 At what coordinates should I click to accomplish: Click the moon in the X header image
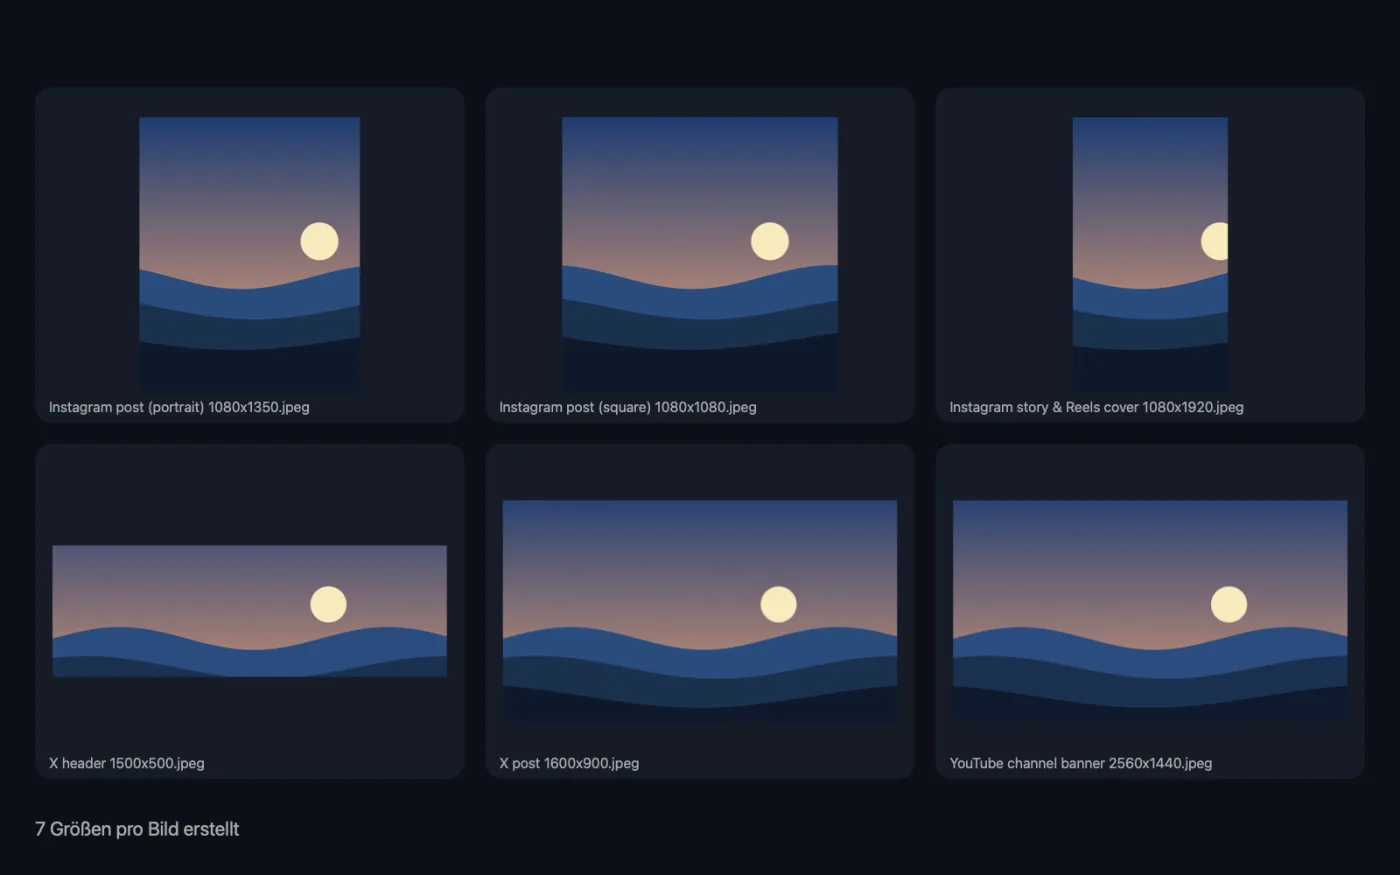point(328,604)
